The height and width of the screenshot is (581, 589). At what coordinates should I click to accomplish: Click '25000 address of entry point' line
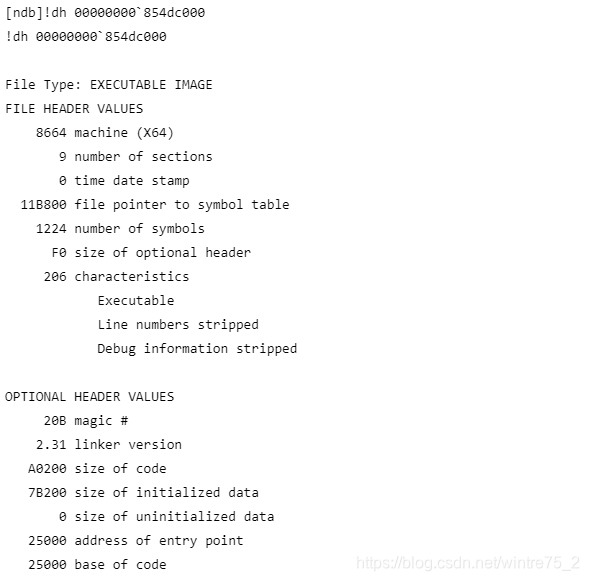click(x=136, y=541)
